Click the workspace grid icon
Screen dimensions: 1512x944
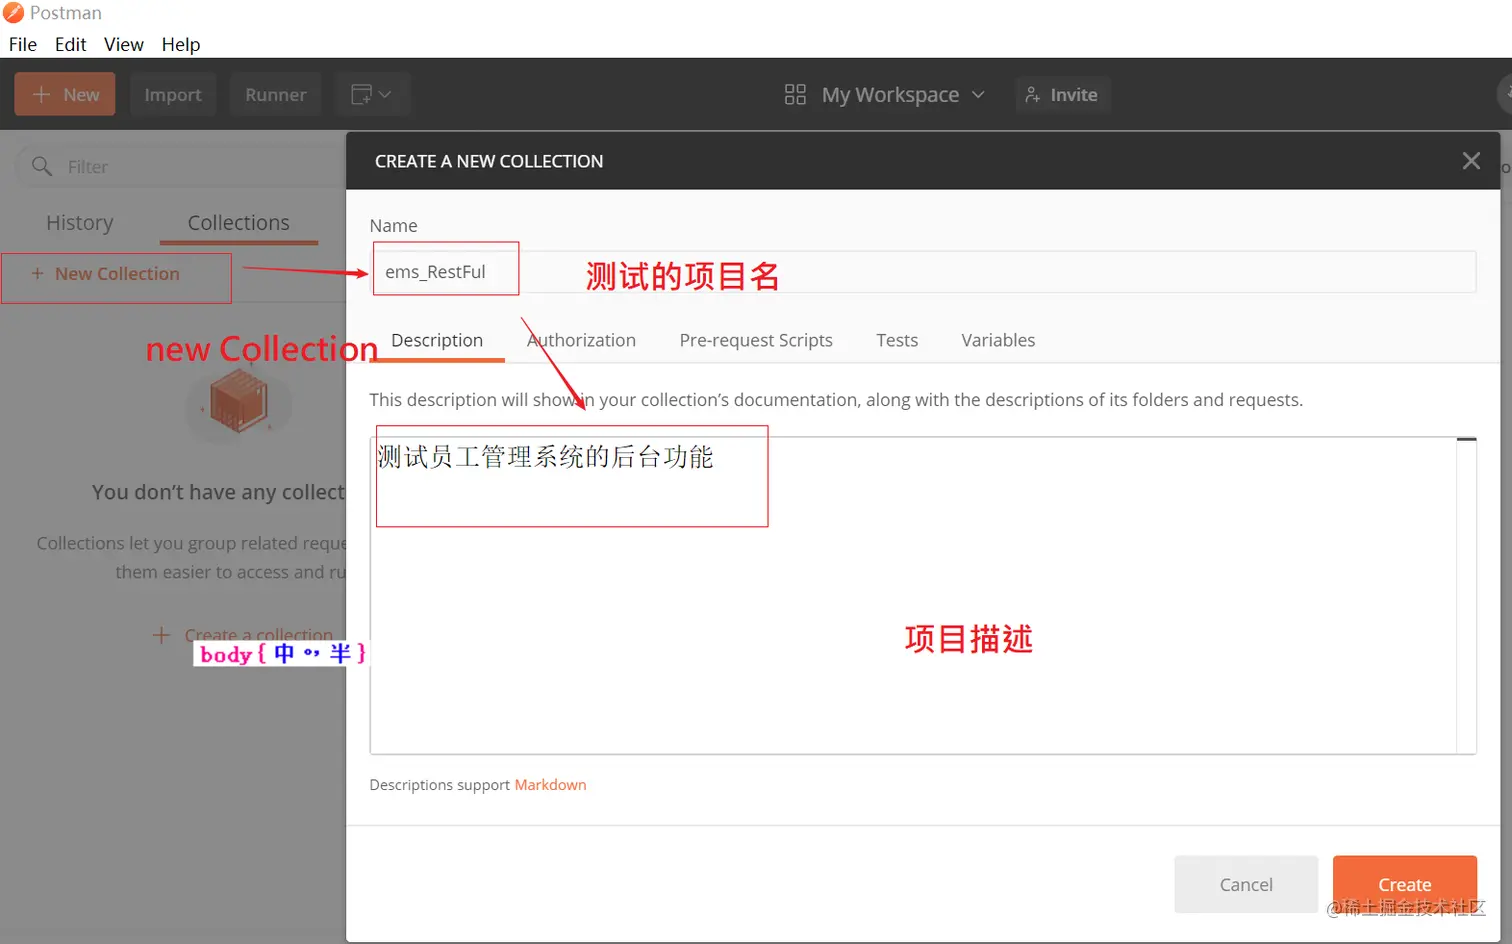point(795,95)
